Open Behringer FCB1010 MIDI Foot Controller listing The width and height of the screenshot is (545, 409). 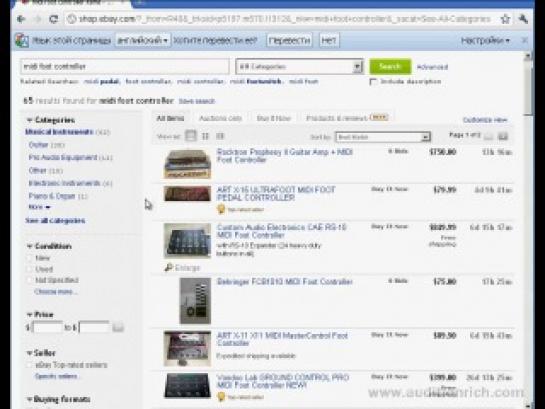pyautogui.click(x=285, y=281)
